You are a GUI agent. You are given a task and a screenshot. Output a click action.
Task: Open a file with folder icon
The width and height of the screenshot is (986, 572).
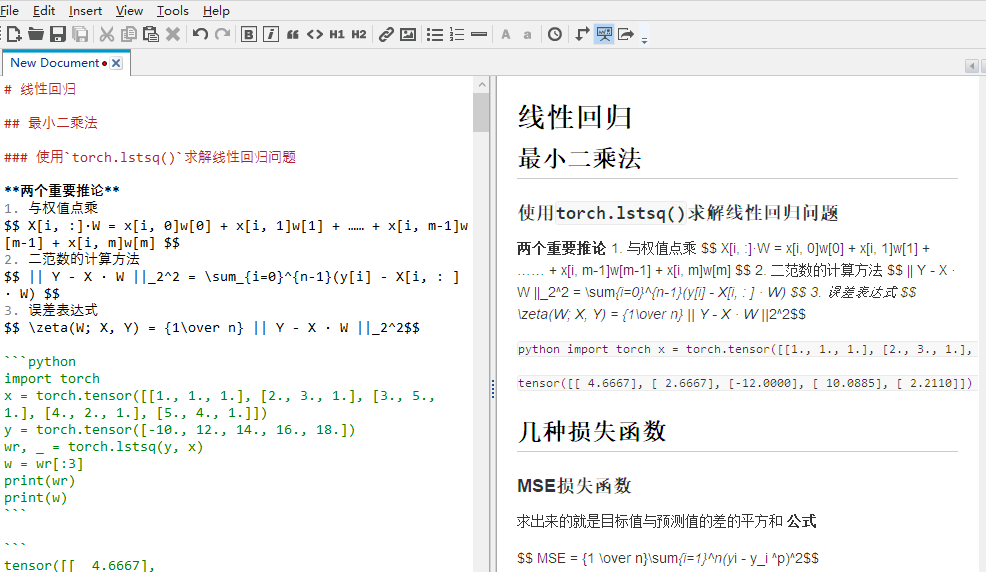click(x=36, y=34)
